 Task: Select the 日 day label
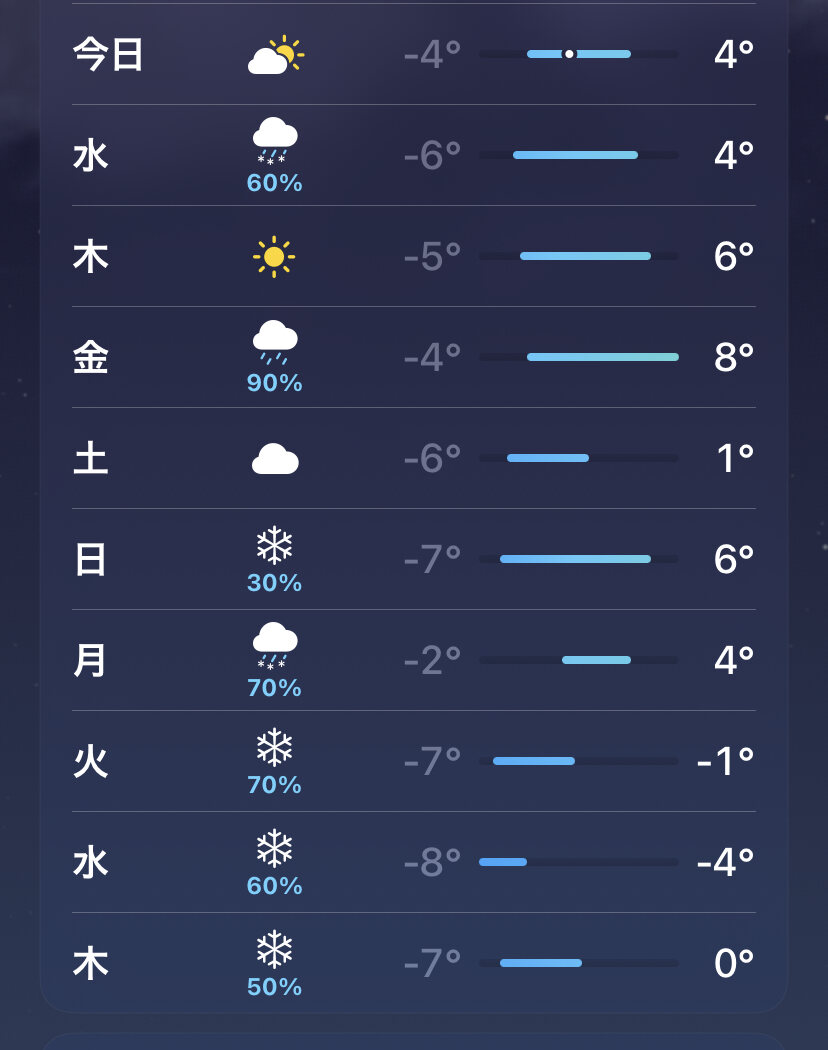coord(90,560)
